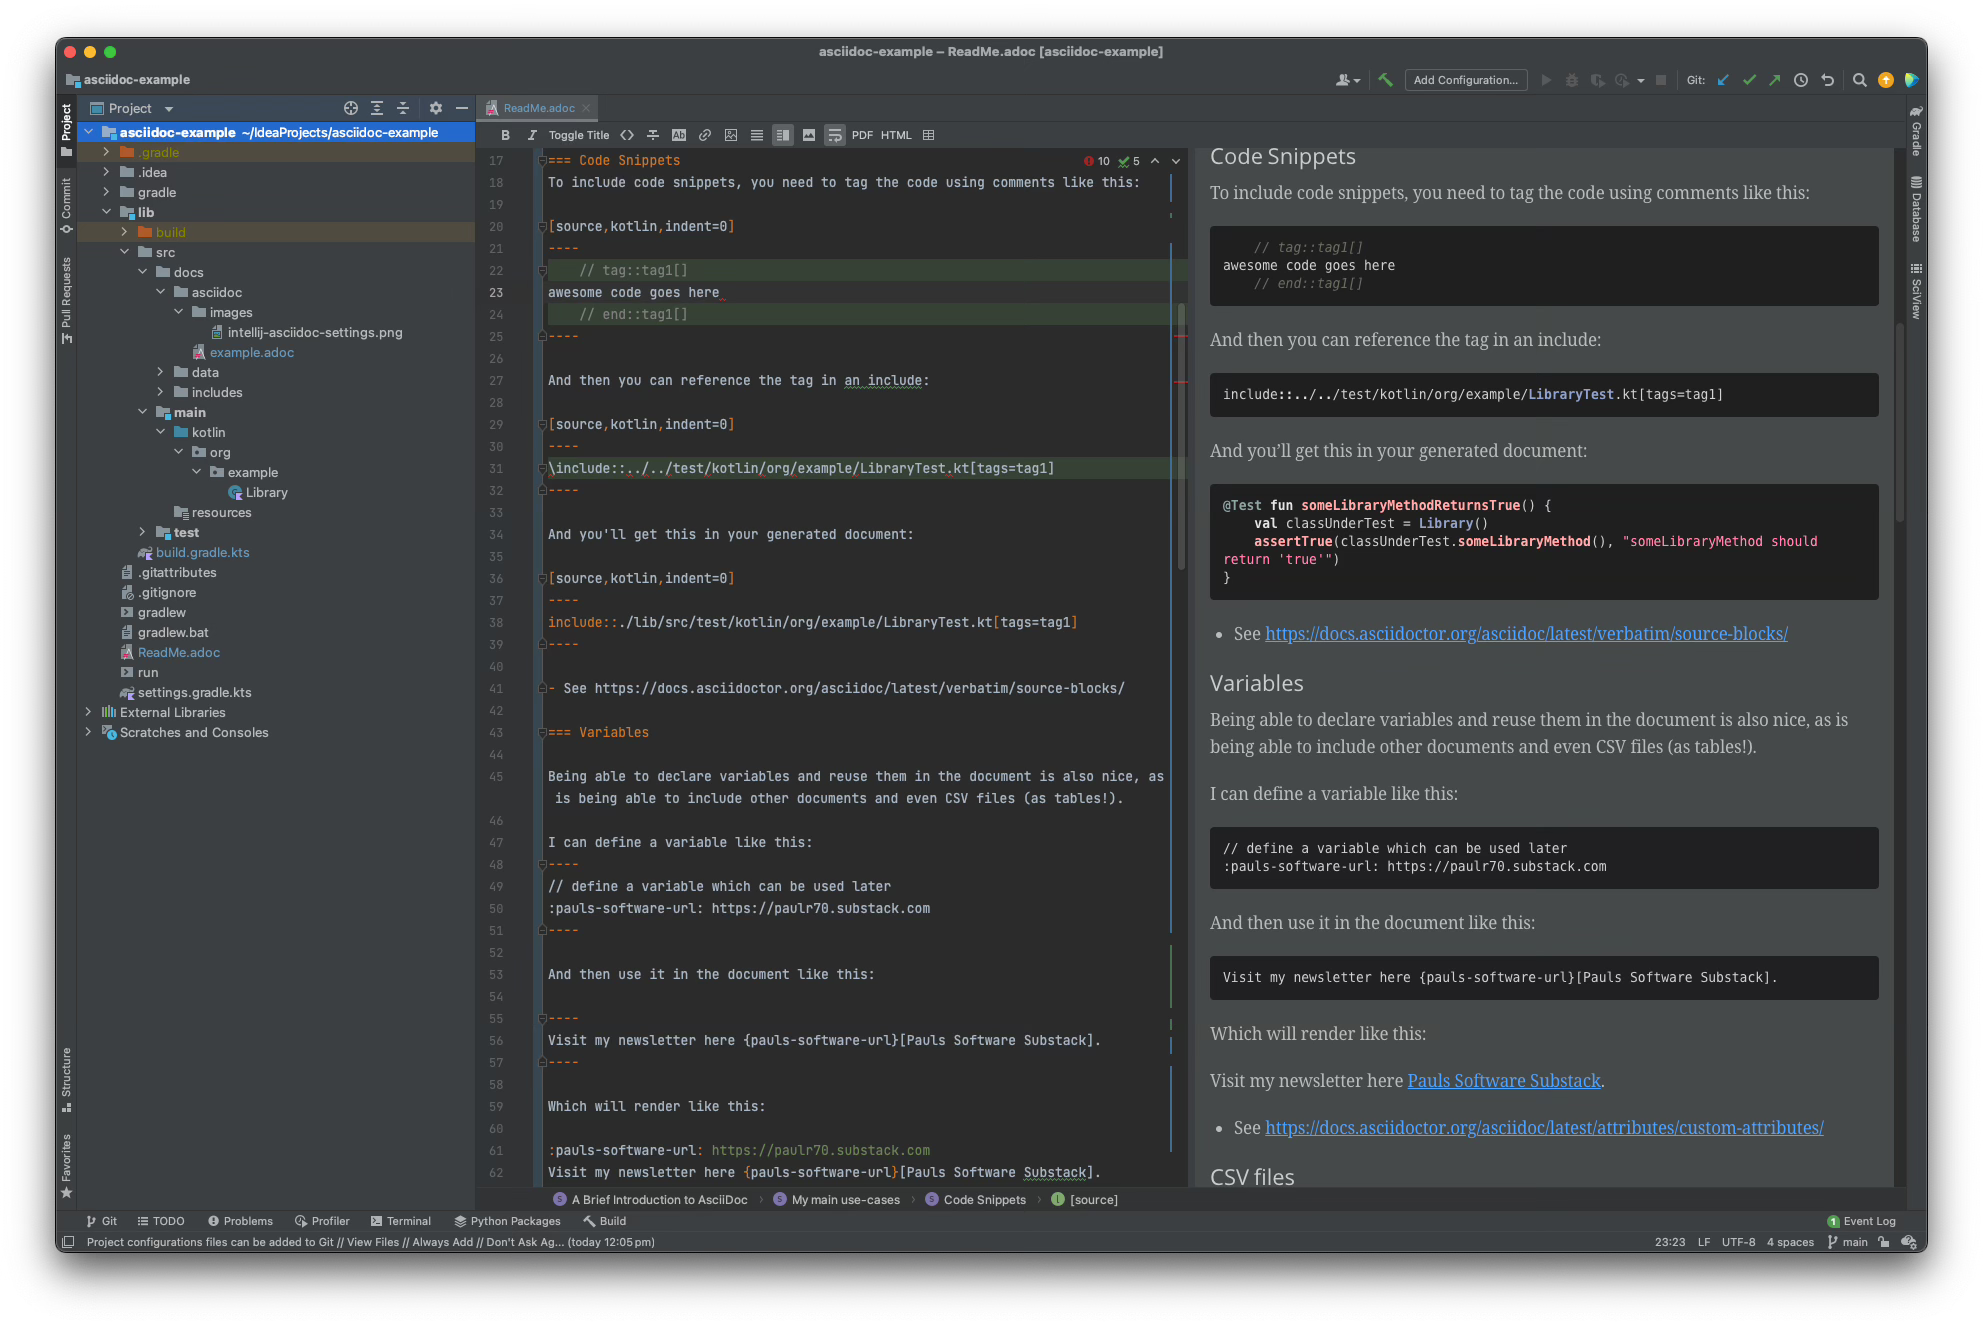
Task: Select the ReadMe.adoc editor tab
Action: tap(538, 108)
